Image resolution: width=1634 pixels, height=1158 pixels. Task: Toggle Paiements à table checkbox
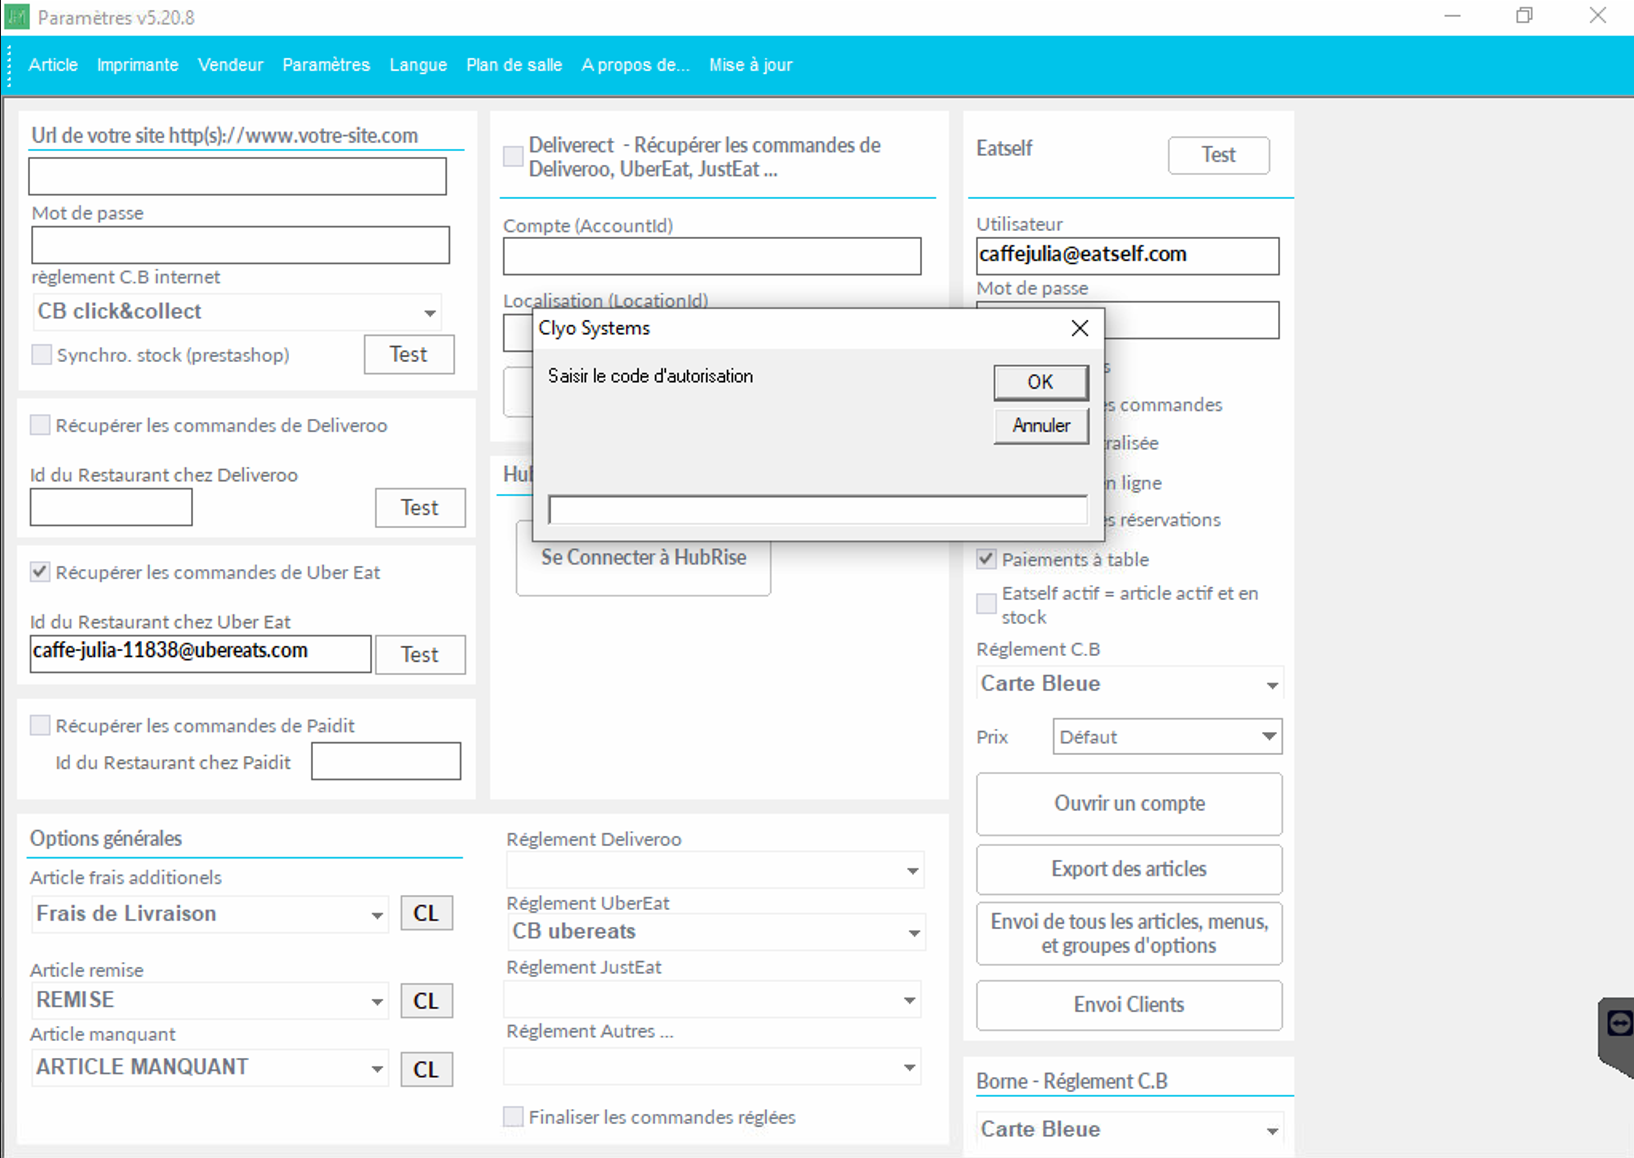[x=986, y=559]
